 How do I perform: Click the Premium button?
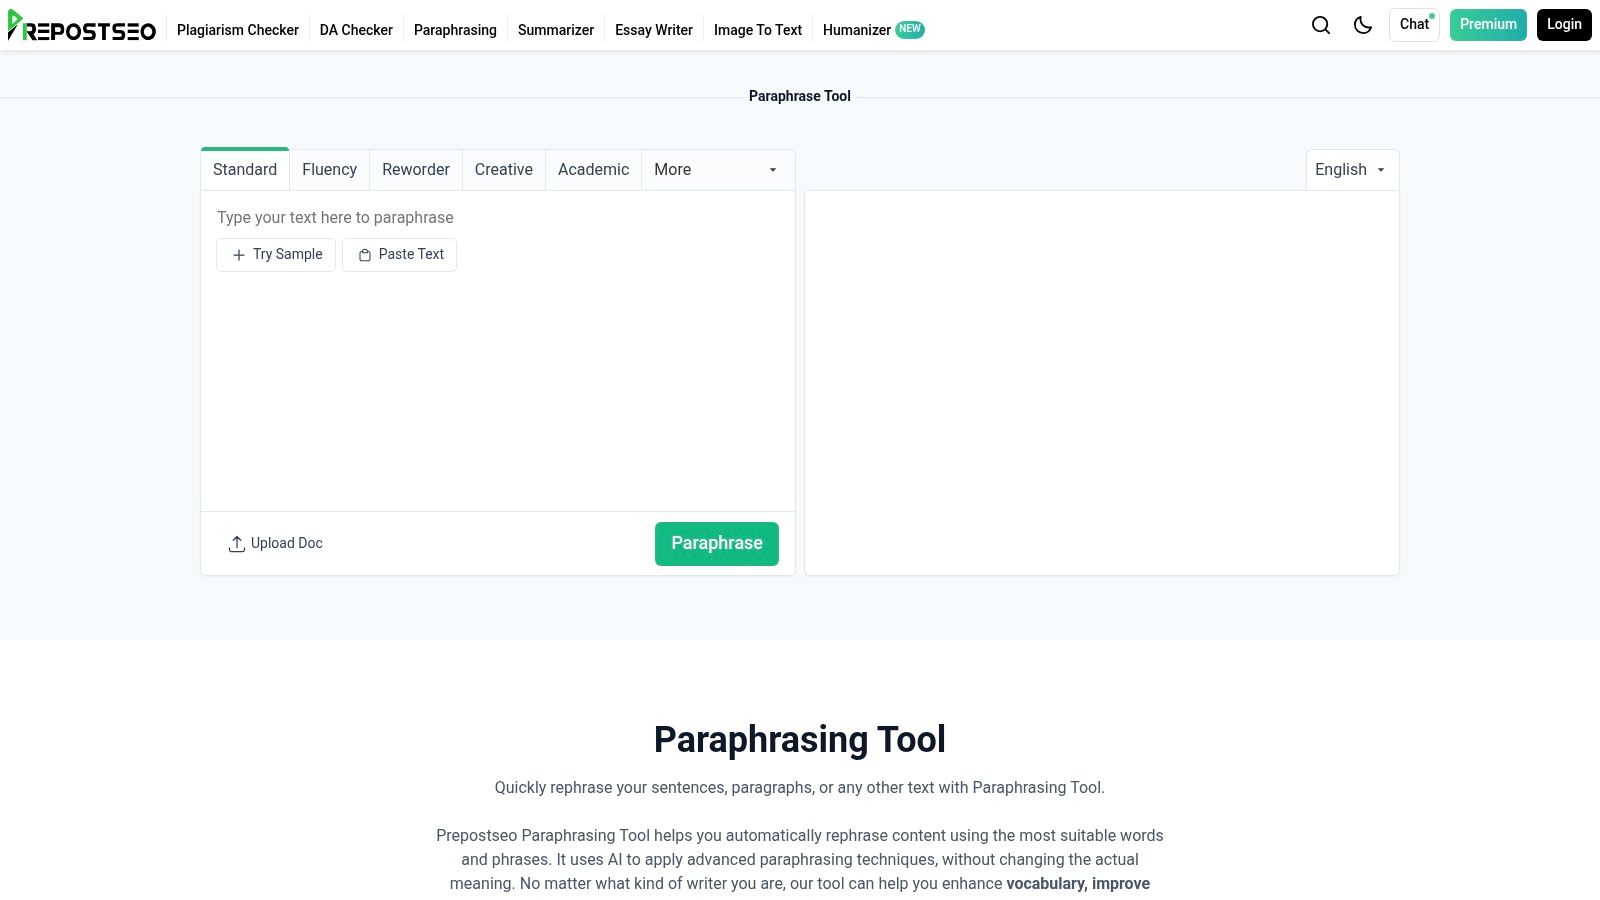pyautogui.click(x=1488, y=24)
